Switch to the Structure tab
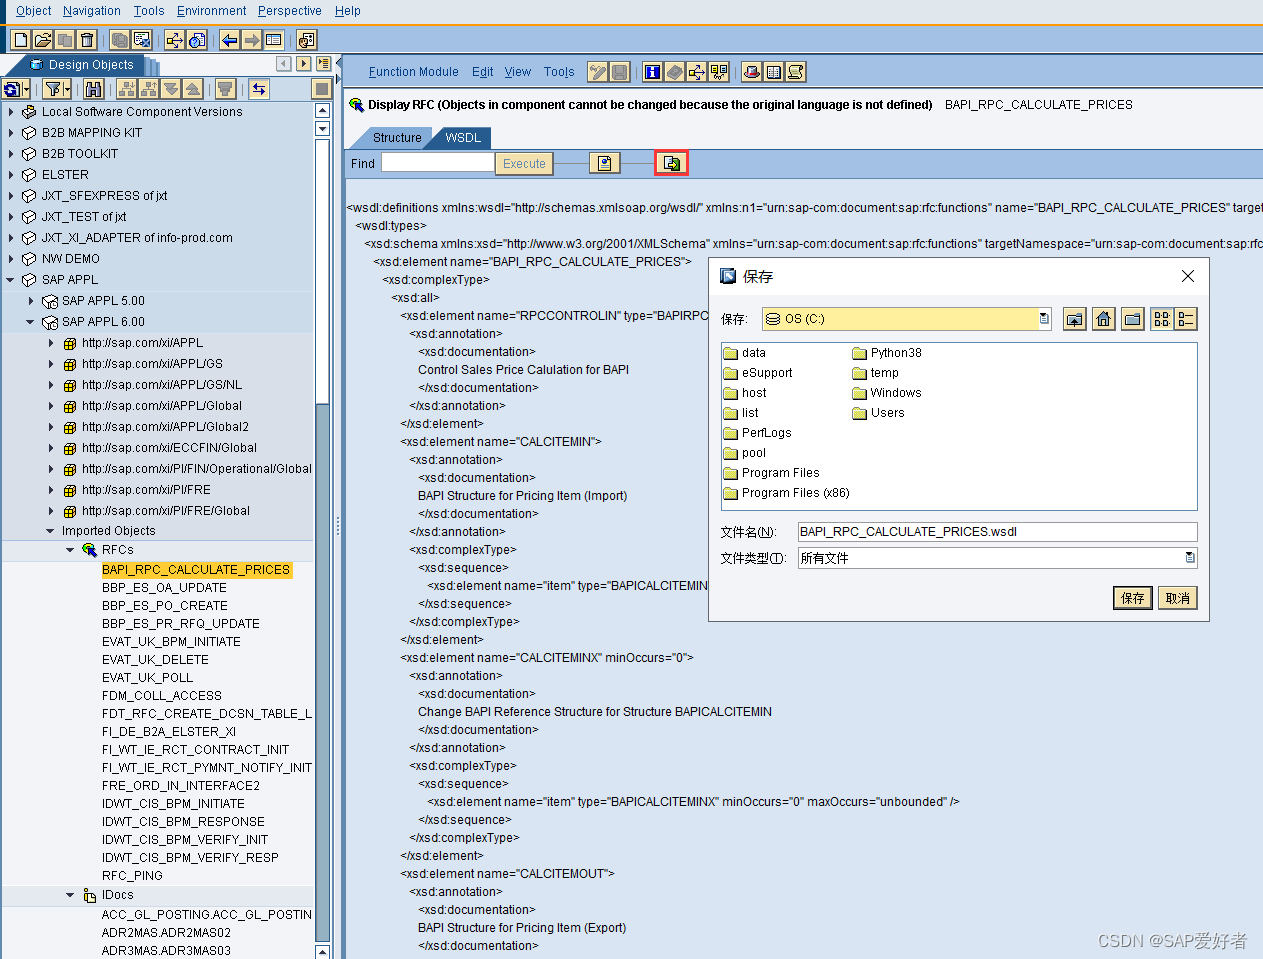 [396, 137]
